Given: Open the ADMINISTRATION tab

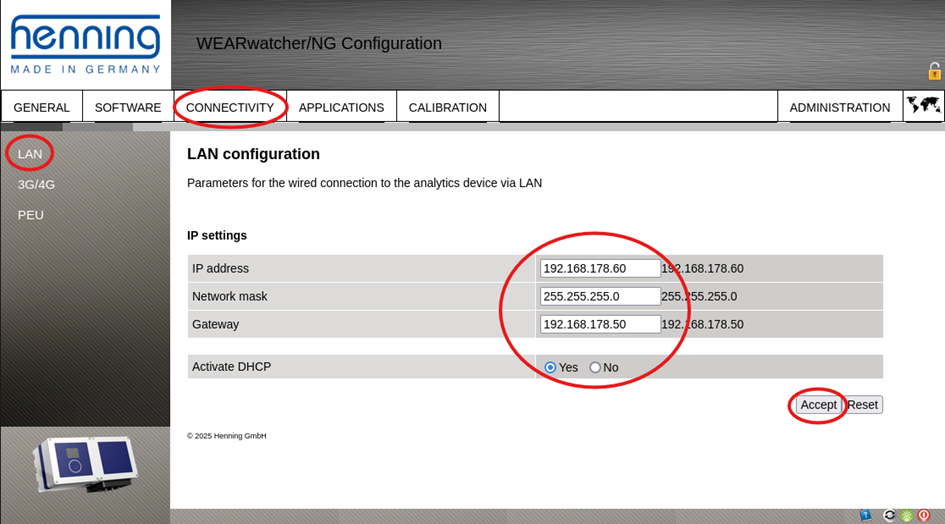Looking at the screenshot, I should pos(839,107).
